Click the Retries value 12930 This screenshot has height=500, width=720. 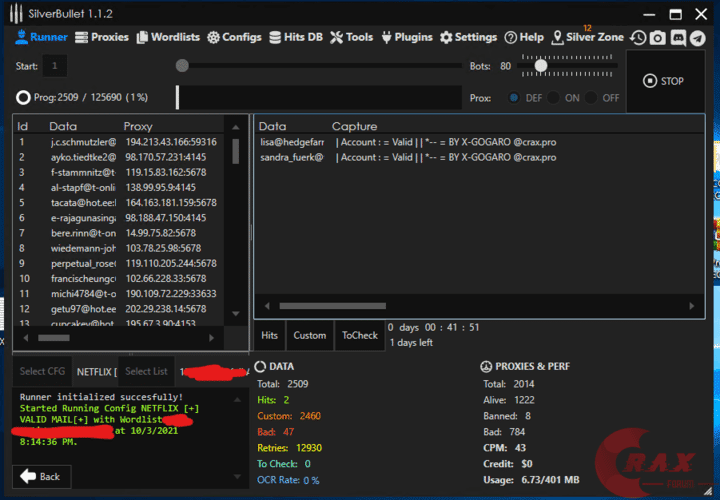point(309,448)
